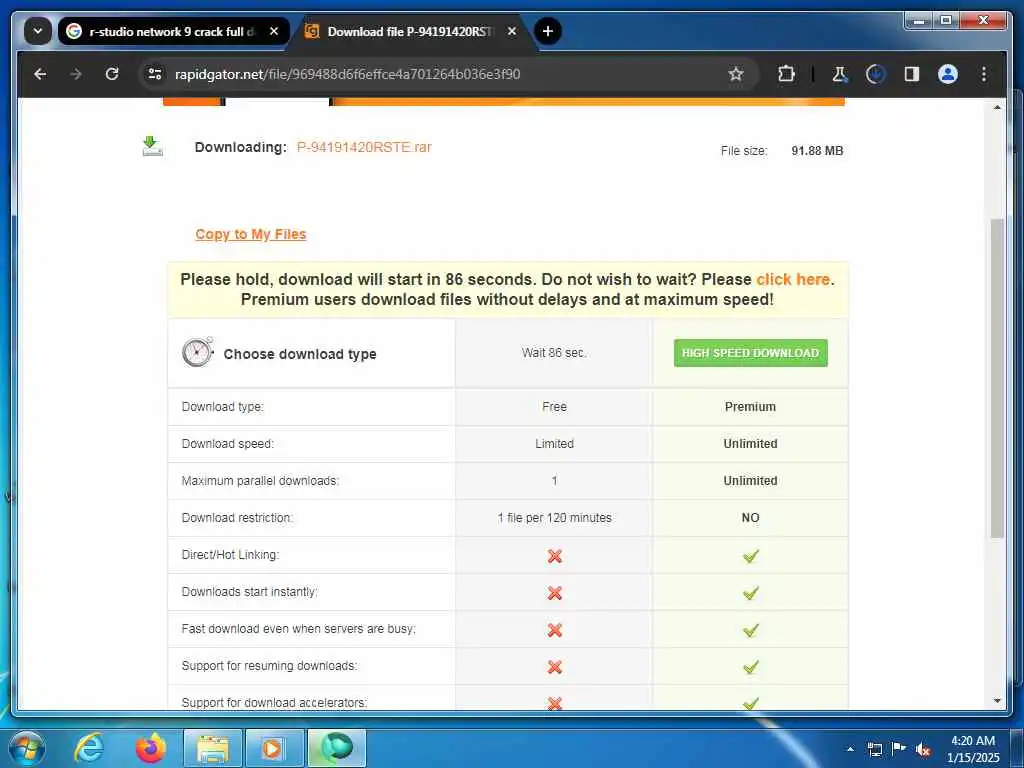Click the HIGH SPEED DOWNLOAD button
Image resolution: width=1024 pixels, height=768 pixels.
pos(750,353)
